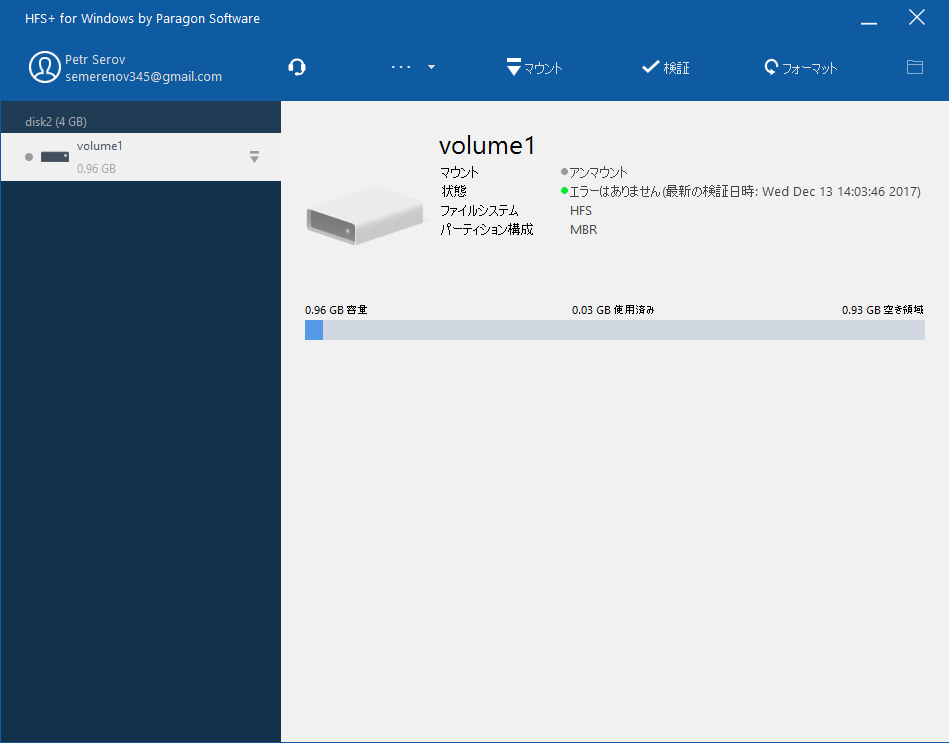The width and height of the screenshot is (949, 743).
Task: Click the マウント (Mount) toolbar button
Action: [x=534, y=67]
